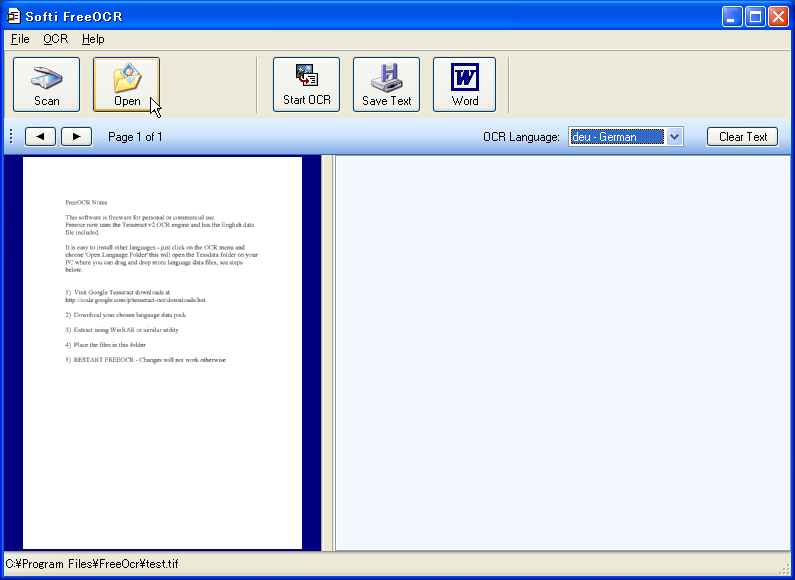The image size is (795, 580).
Task: Click the OCR Language label
Action: point(521,137)
